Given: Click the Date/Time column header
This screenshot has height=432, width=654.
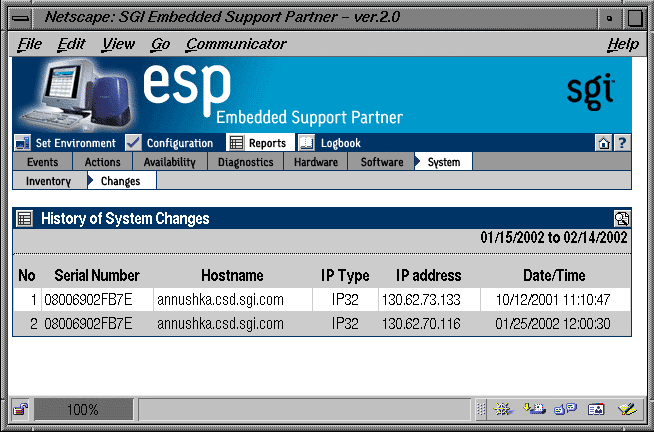Looking at the screenshot, I should tap(554, 275).
